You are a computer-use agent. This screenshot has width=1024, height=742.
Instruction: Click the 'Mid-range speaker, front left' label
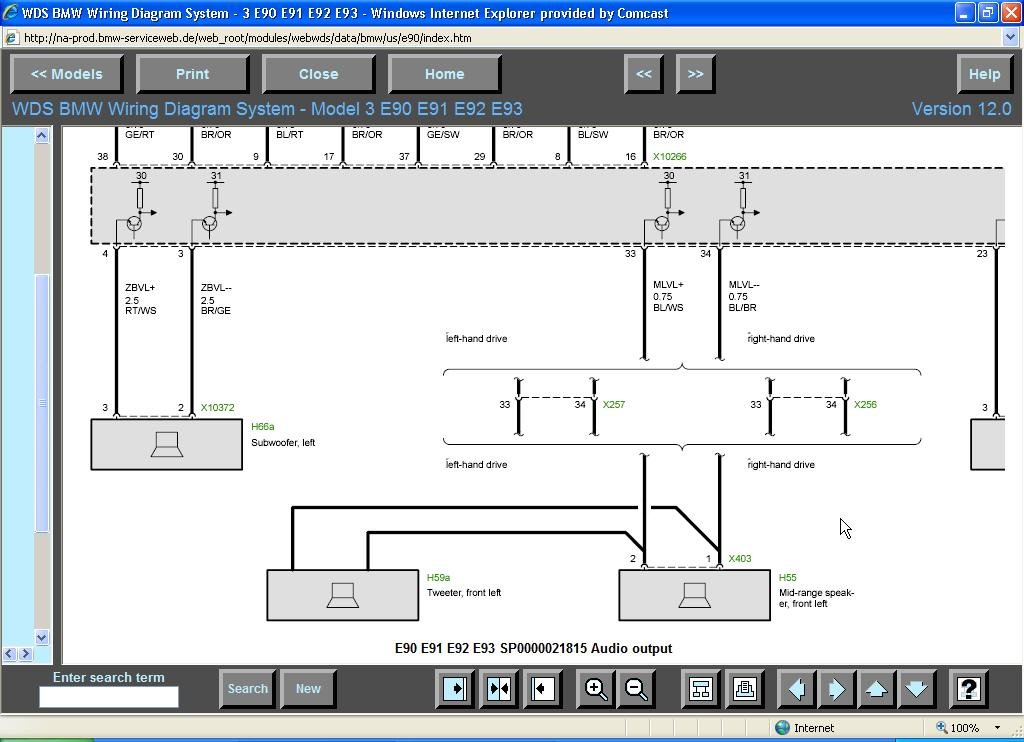click(x=816, y=598)
